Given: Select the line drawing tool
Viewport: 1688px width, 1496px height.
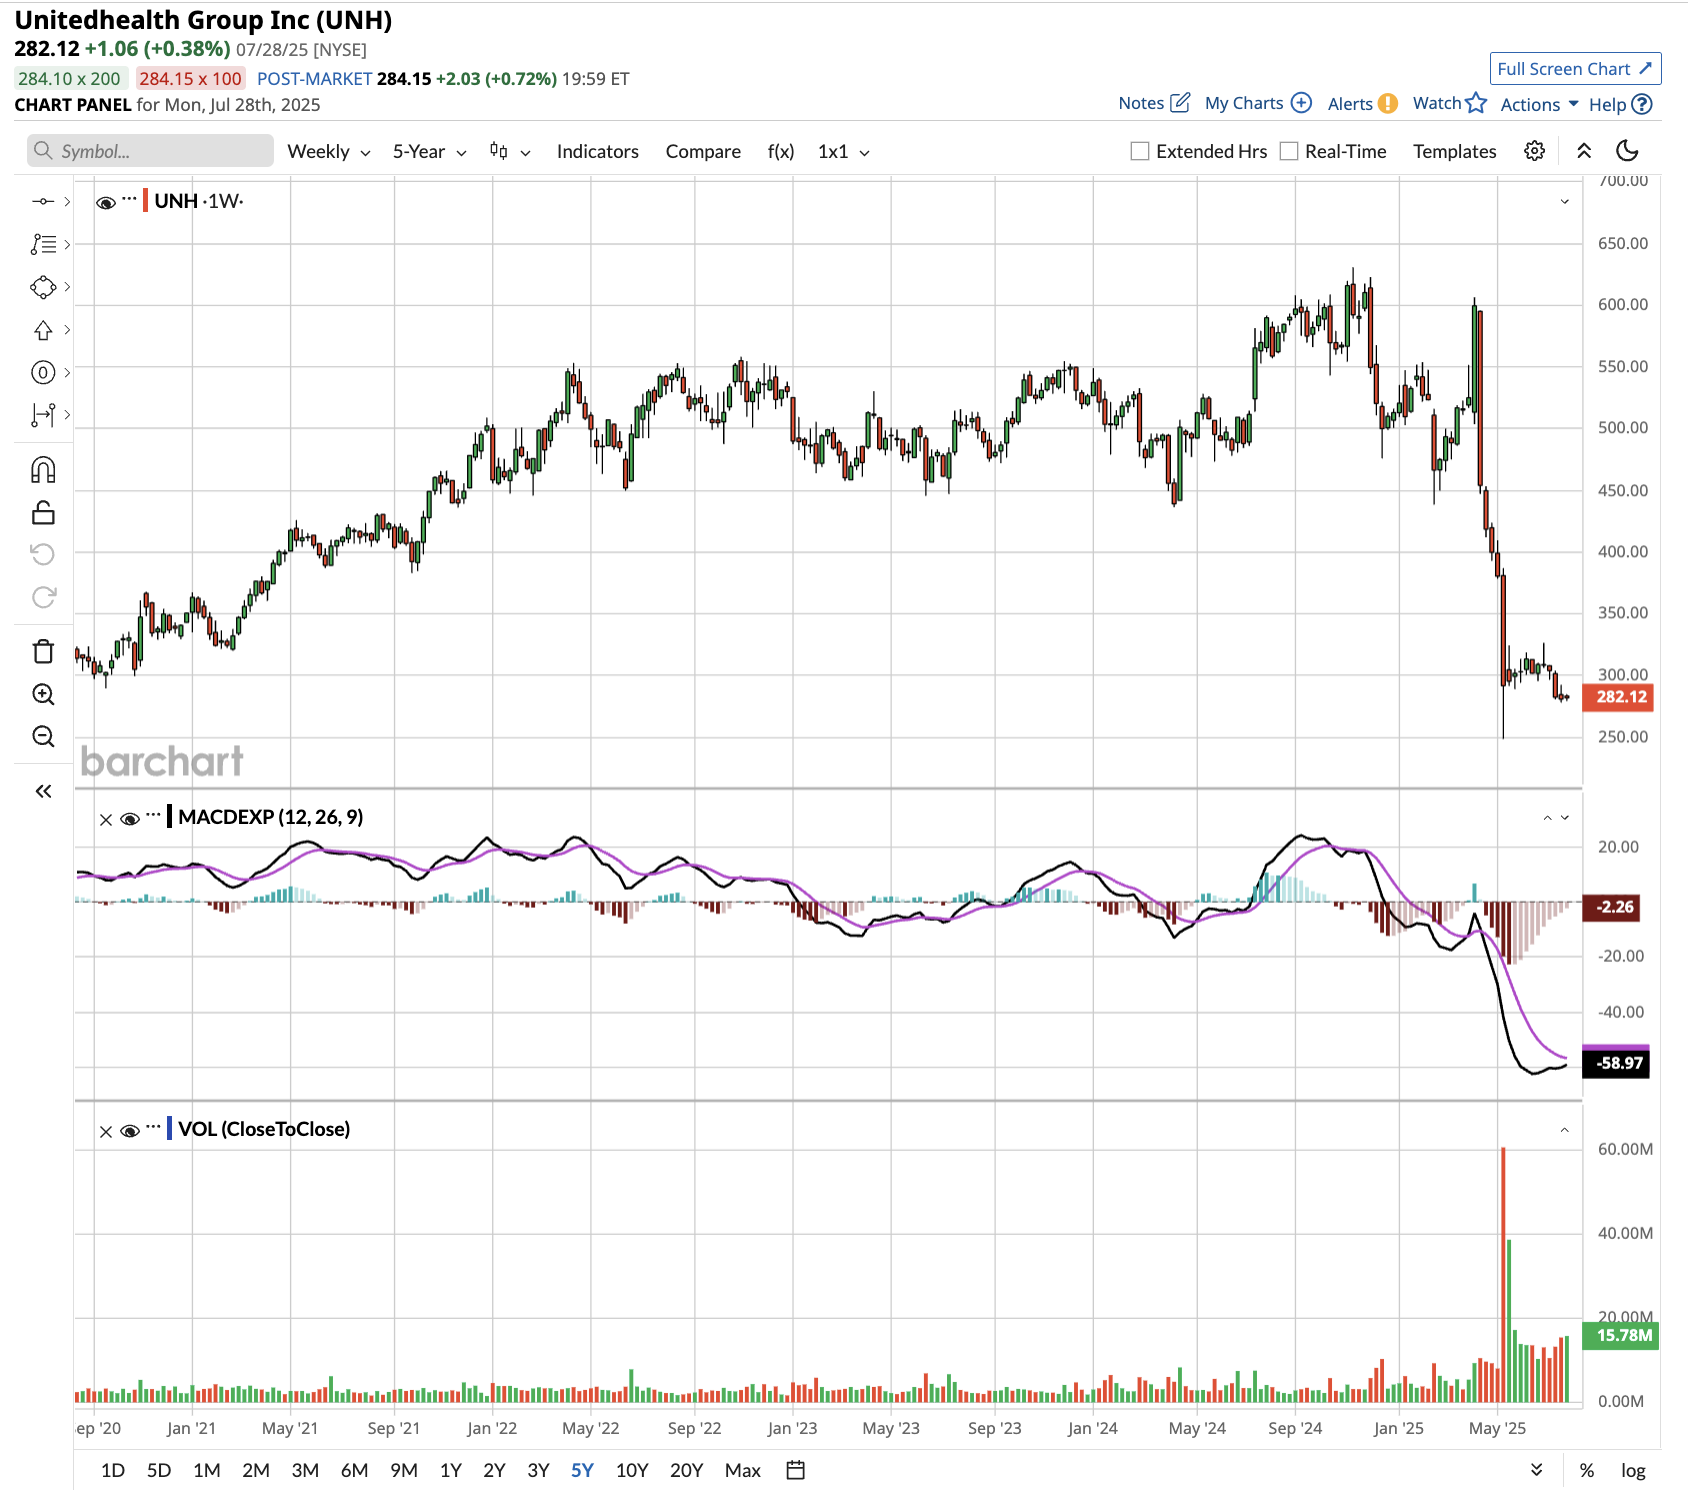Looking at the screenshot, I should 43,201.
